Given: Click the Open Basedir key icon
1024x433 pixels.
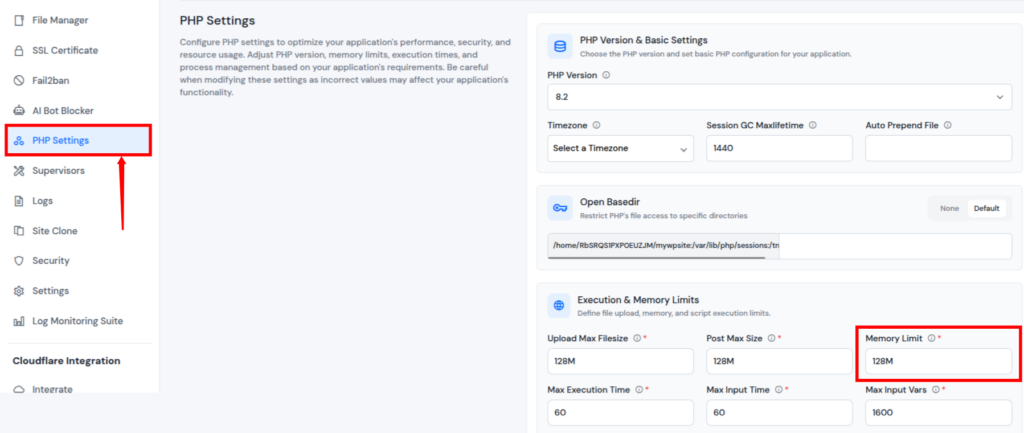Looking at the screenshot, I should [x=559, y=208].
